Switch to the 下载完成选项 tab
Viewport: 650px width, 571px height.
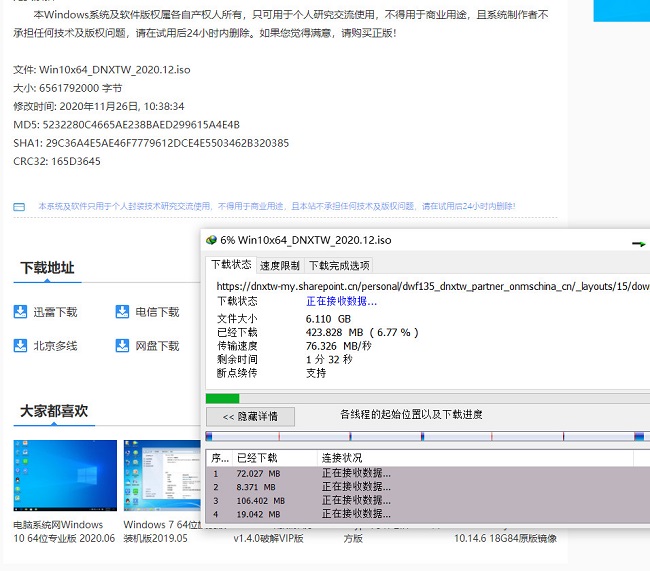[339, 265]
